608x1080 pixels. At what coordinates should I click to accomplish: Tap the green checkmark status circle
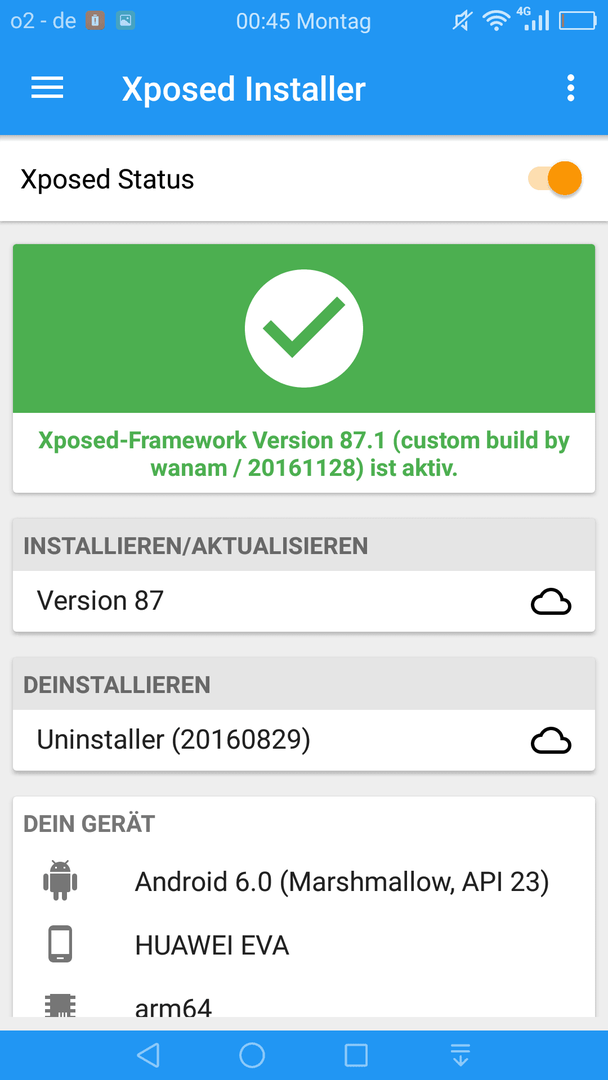point(304,328)
